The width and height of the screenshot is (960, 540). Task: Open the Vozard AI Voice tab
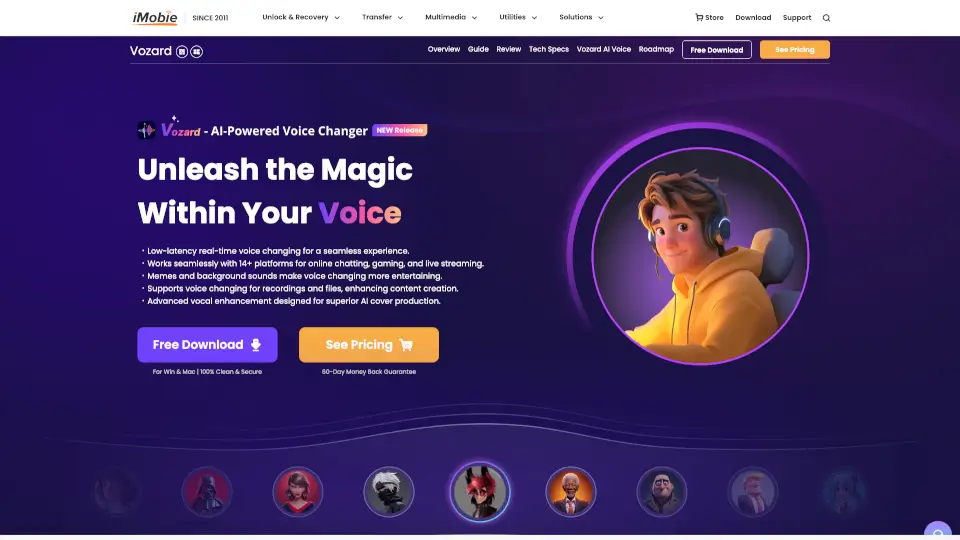[604, 49]
